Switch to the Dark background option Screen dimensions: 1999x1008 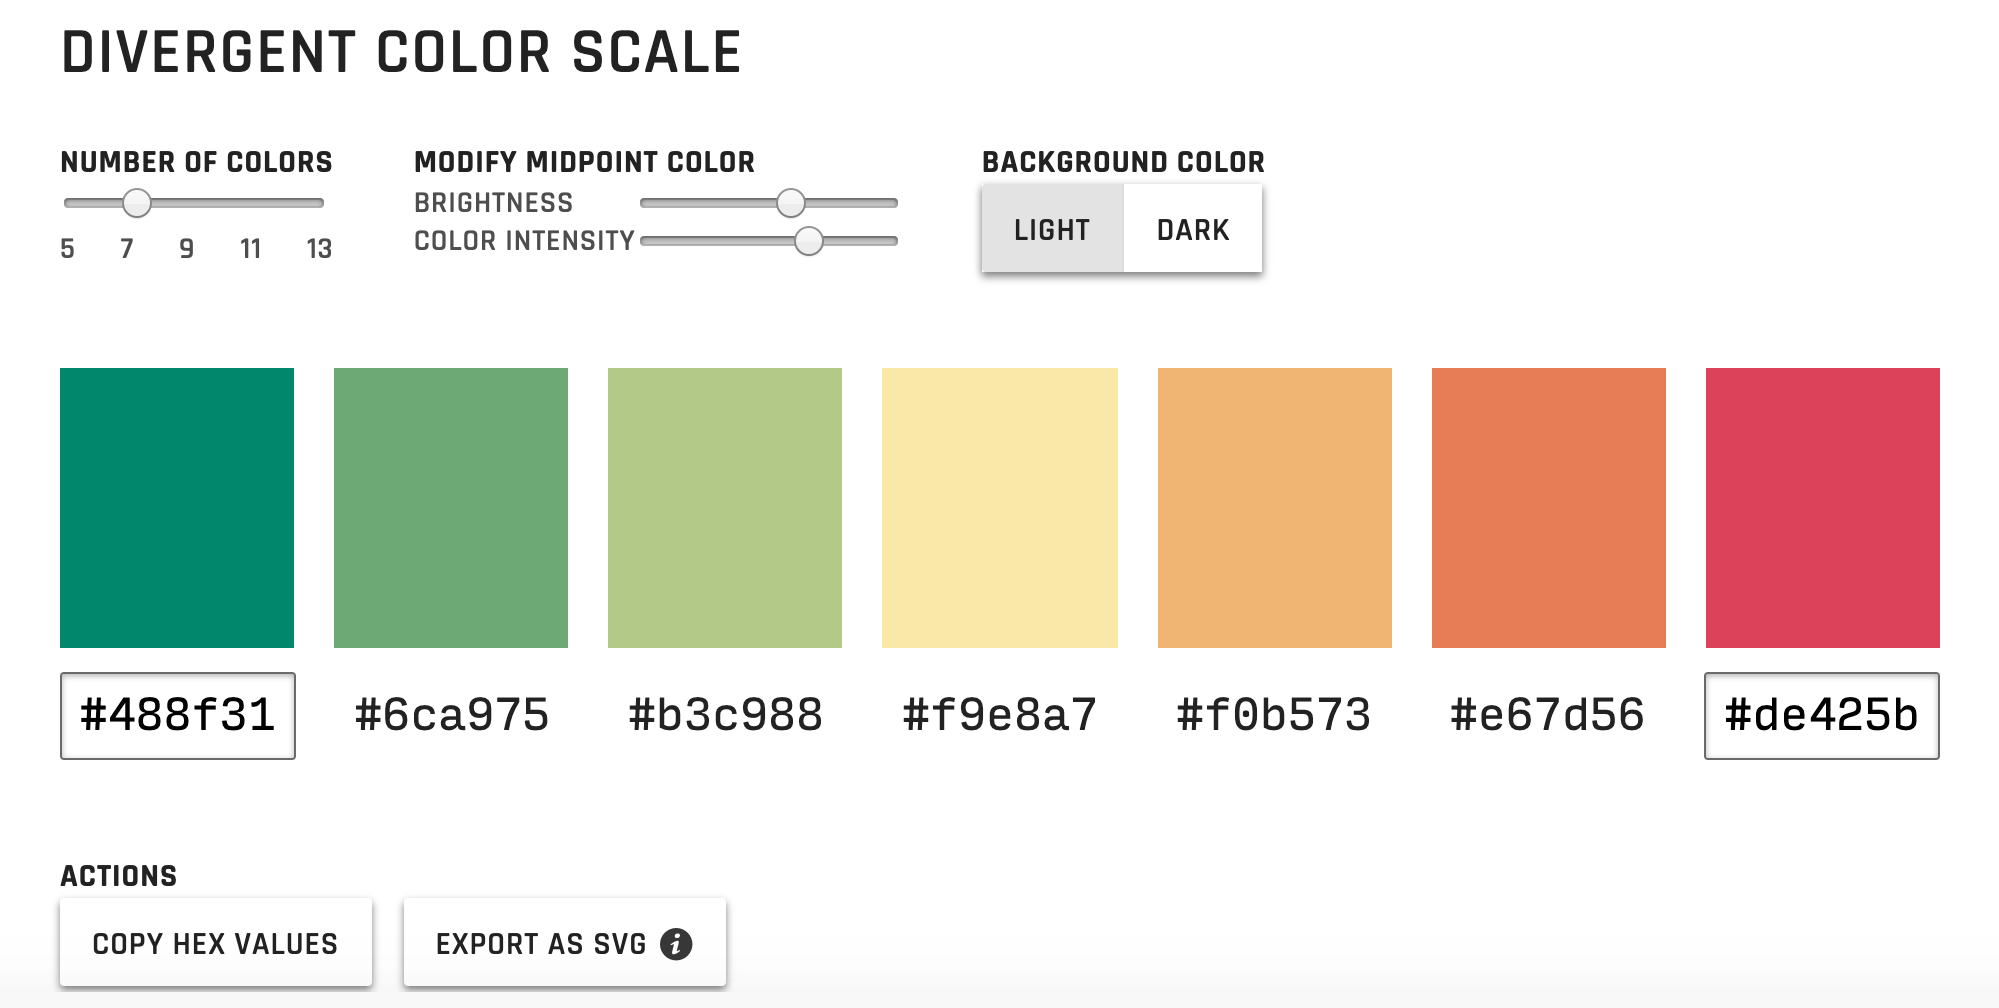1193,230
